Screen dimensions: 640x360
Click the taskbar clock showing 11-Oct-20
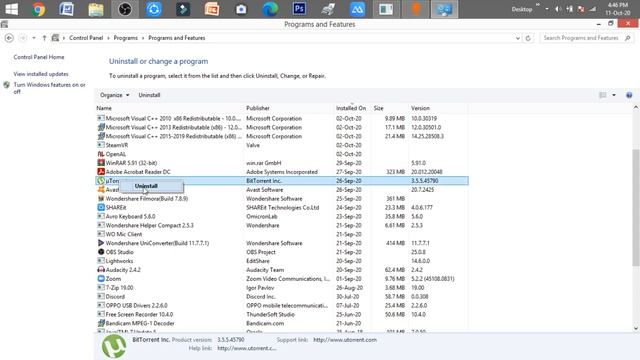(618, 9)
